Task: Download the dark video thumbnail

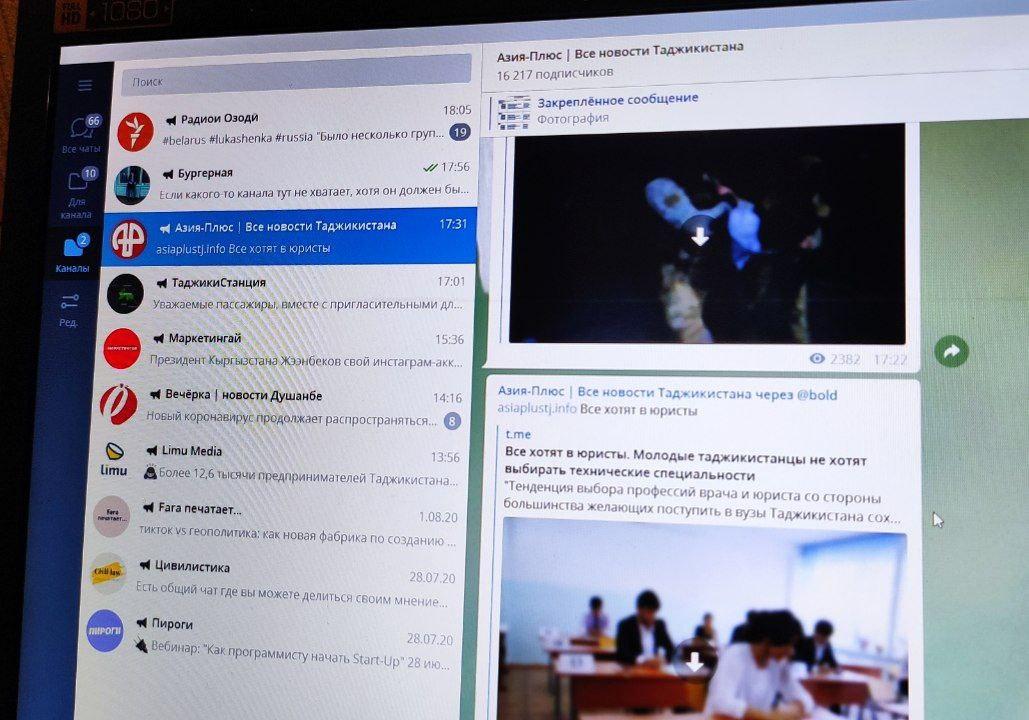Action: (x=700, y=236)
